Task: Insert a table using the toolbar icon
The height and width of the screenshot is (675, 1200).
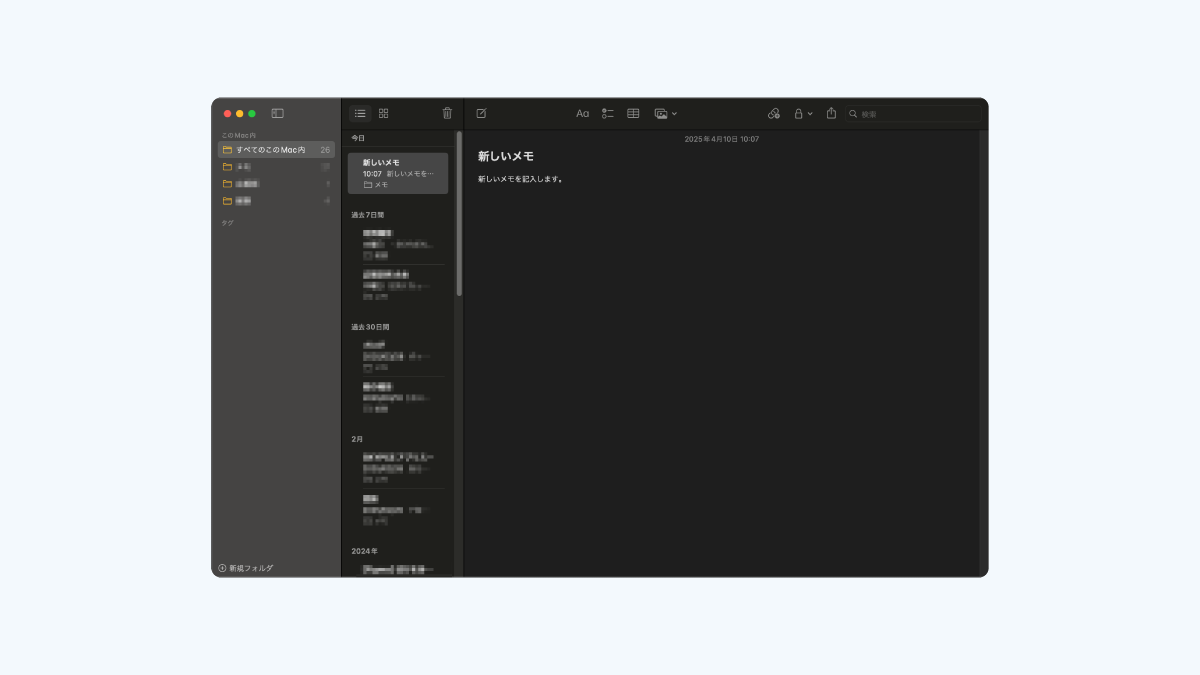Action: point(633,114)
